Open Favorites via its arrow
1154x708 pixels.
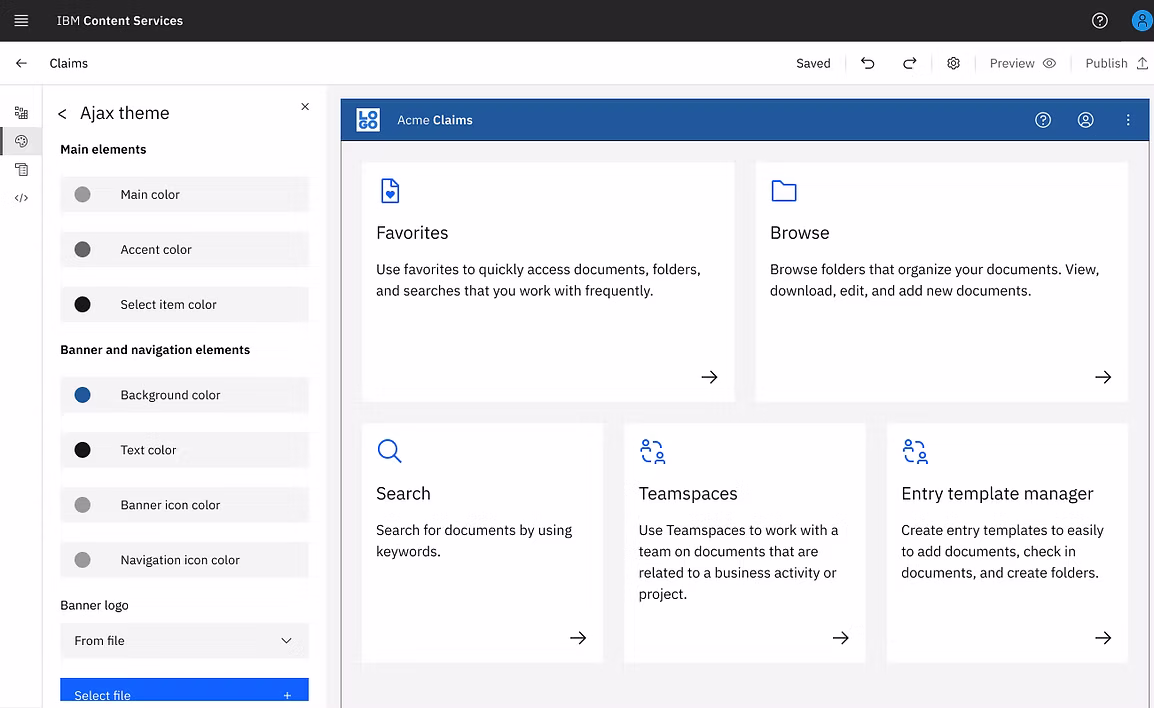(x=709, y=377)
